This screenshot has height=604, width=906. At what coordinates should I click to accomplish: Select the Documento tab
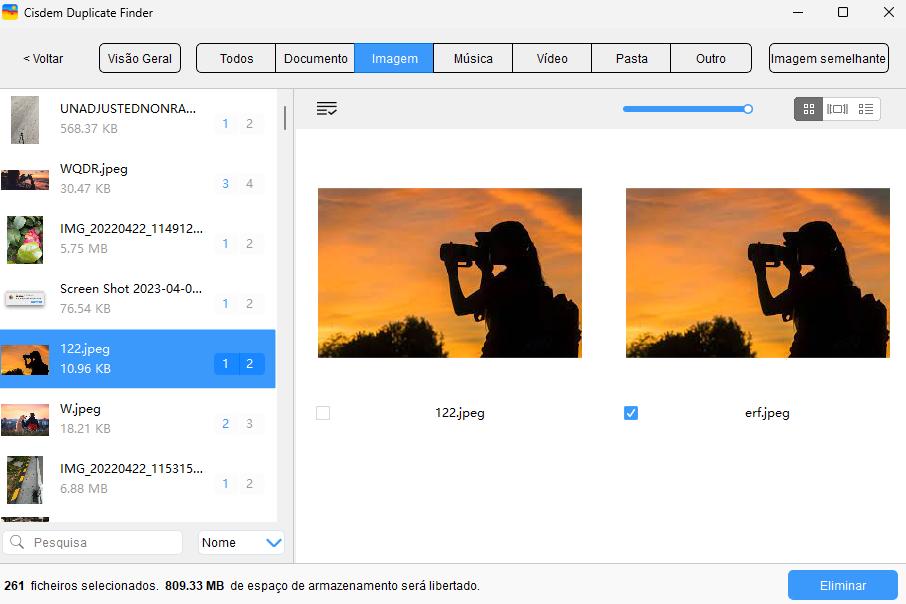[x=315, y=59]
